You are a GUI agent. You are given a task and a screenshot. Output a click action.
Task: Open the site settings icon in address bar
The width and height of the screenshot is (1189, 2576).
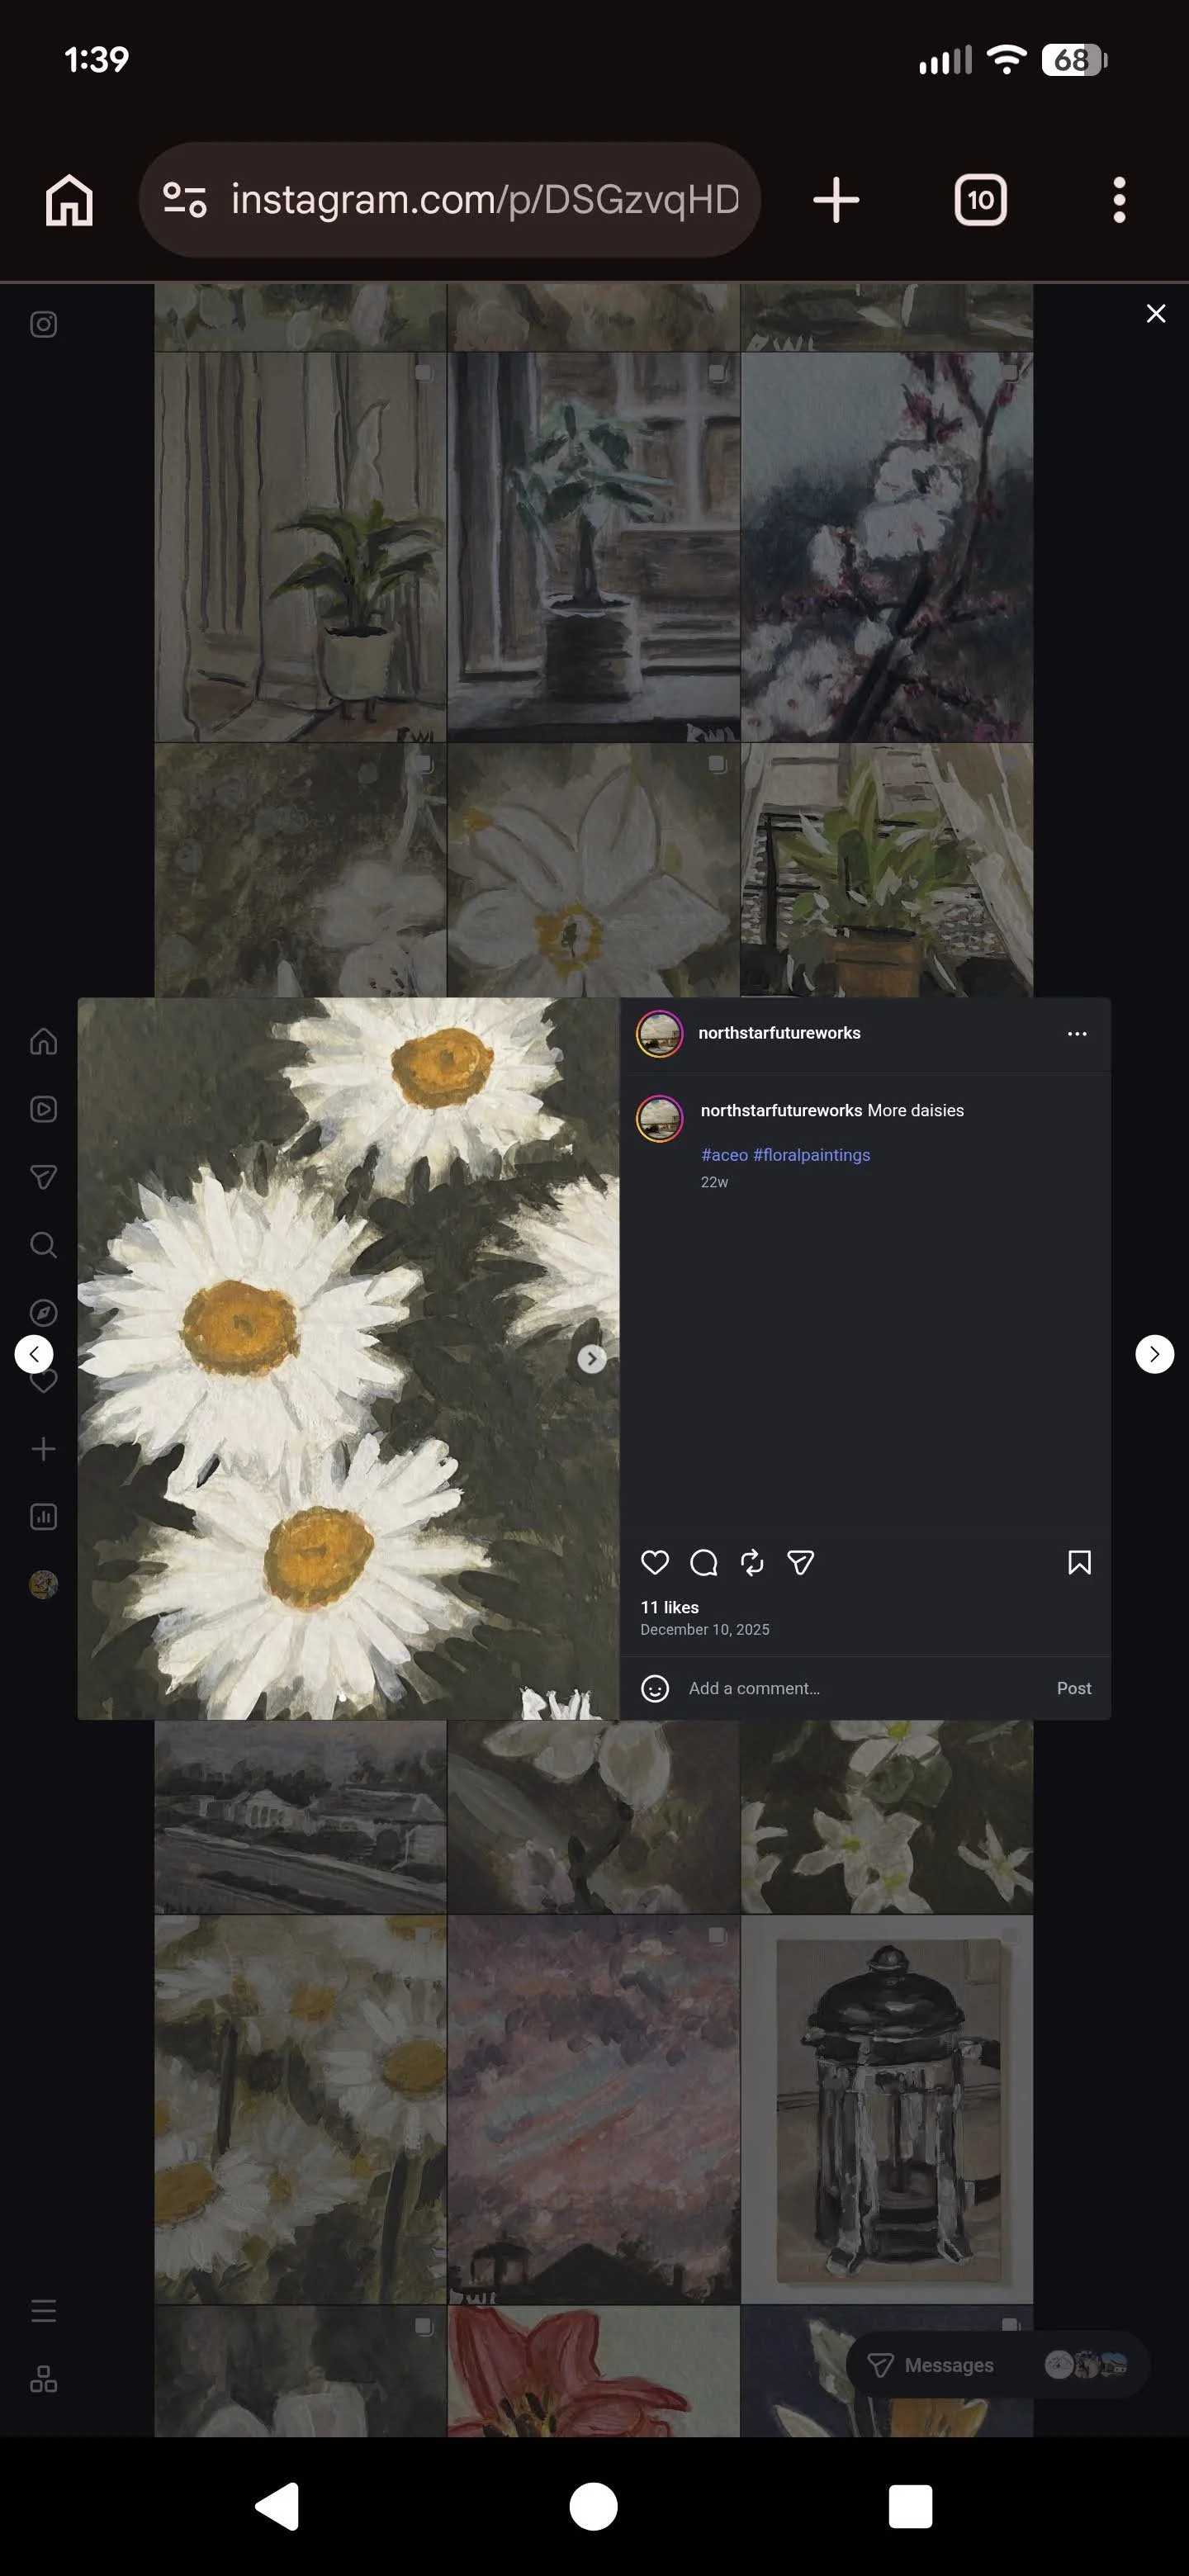[185, 200]
